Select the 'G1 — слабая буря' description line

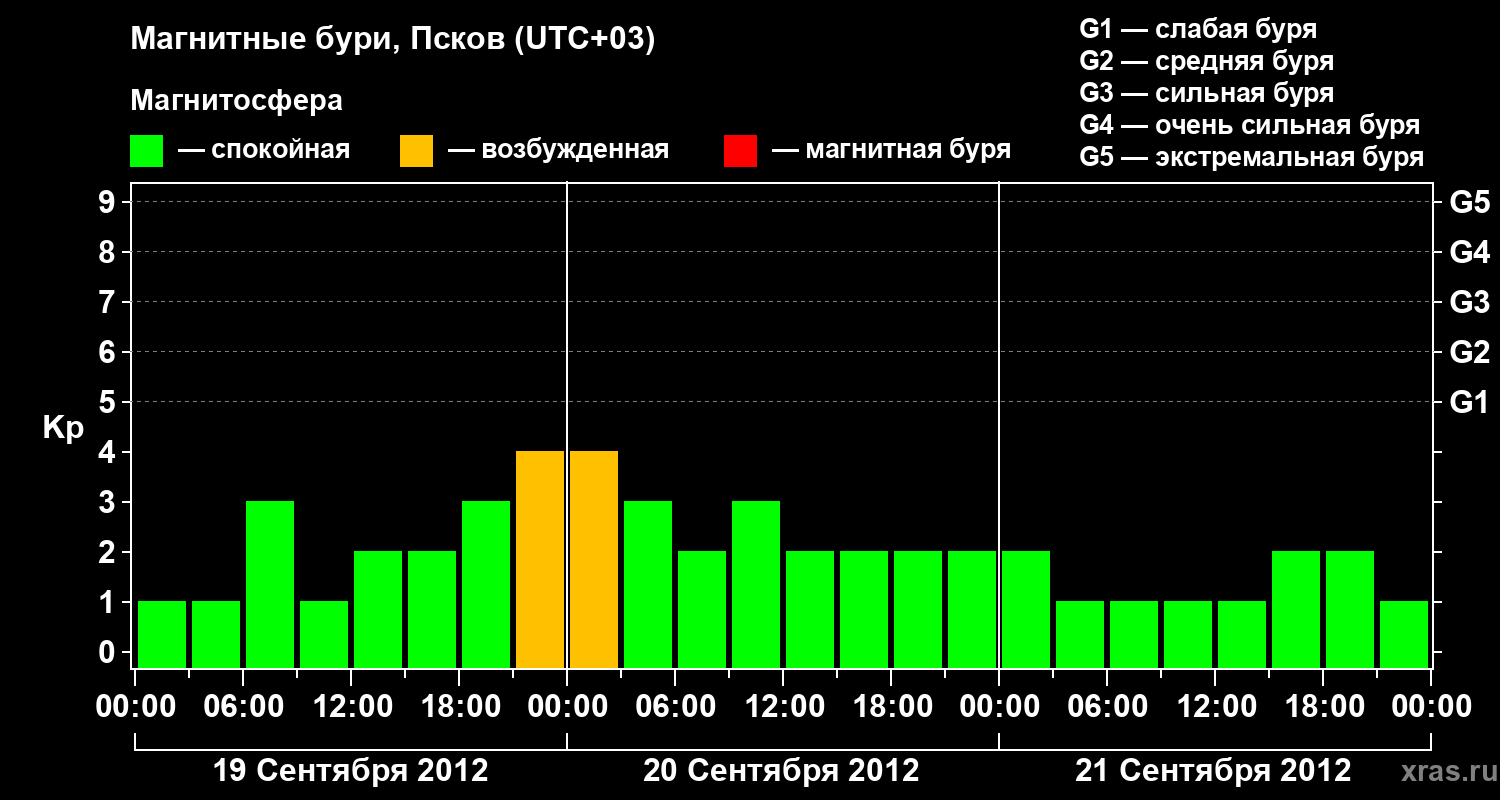click(x=1198, y=29)
